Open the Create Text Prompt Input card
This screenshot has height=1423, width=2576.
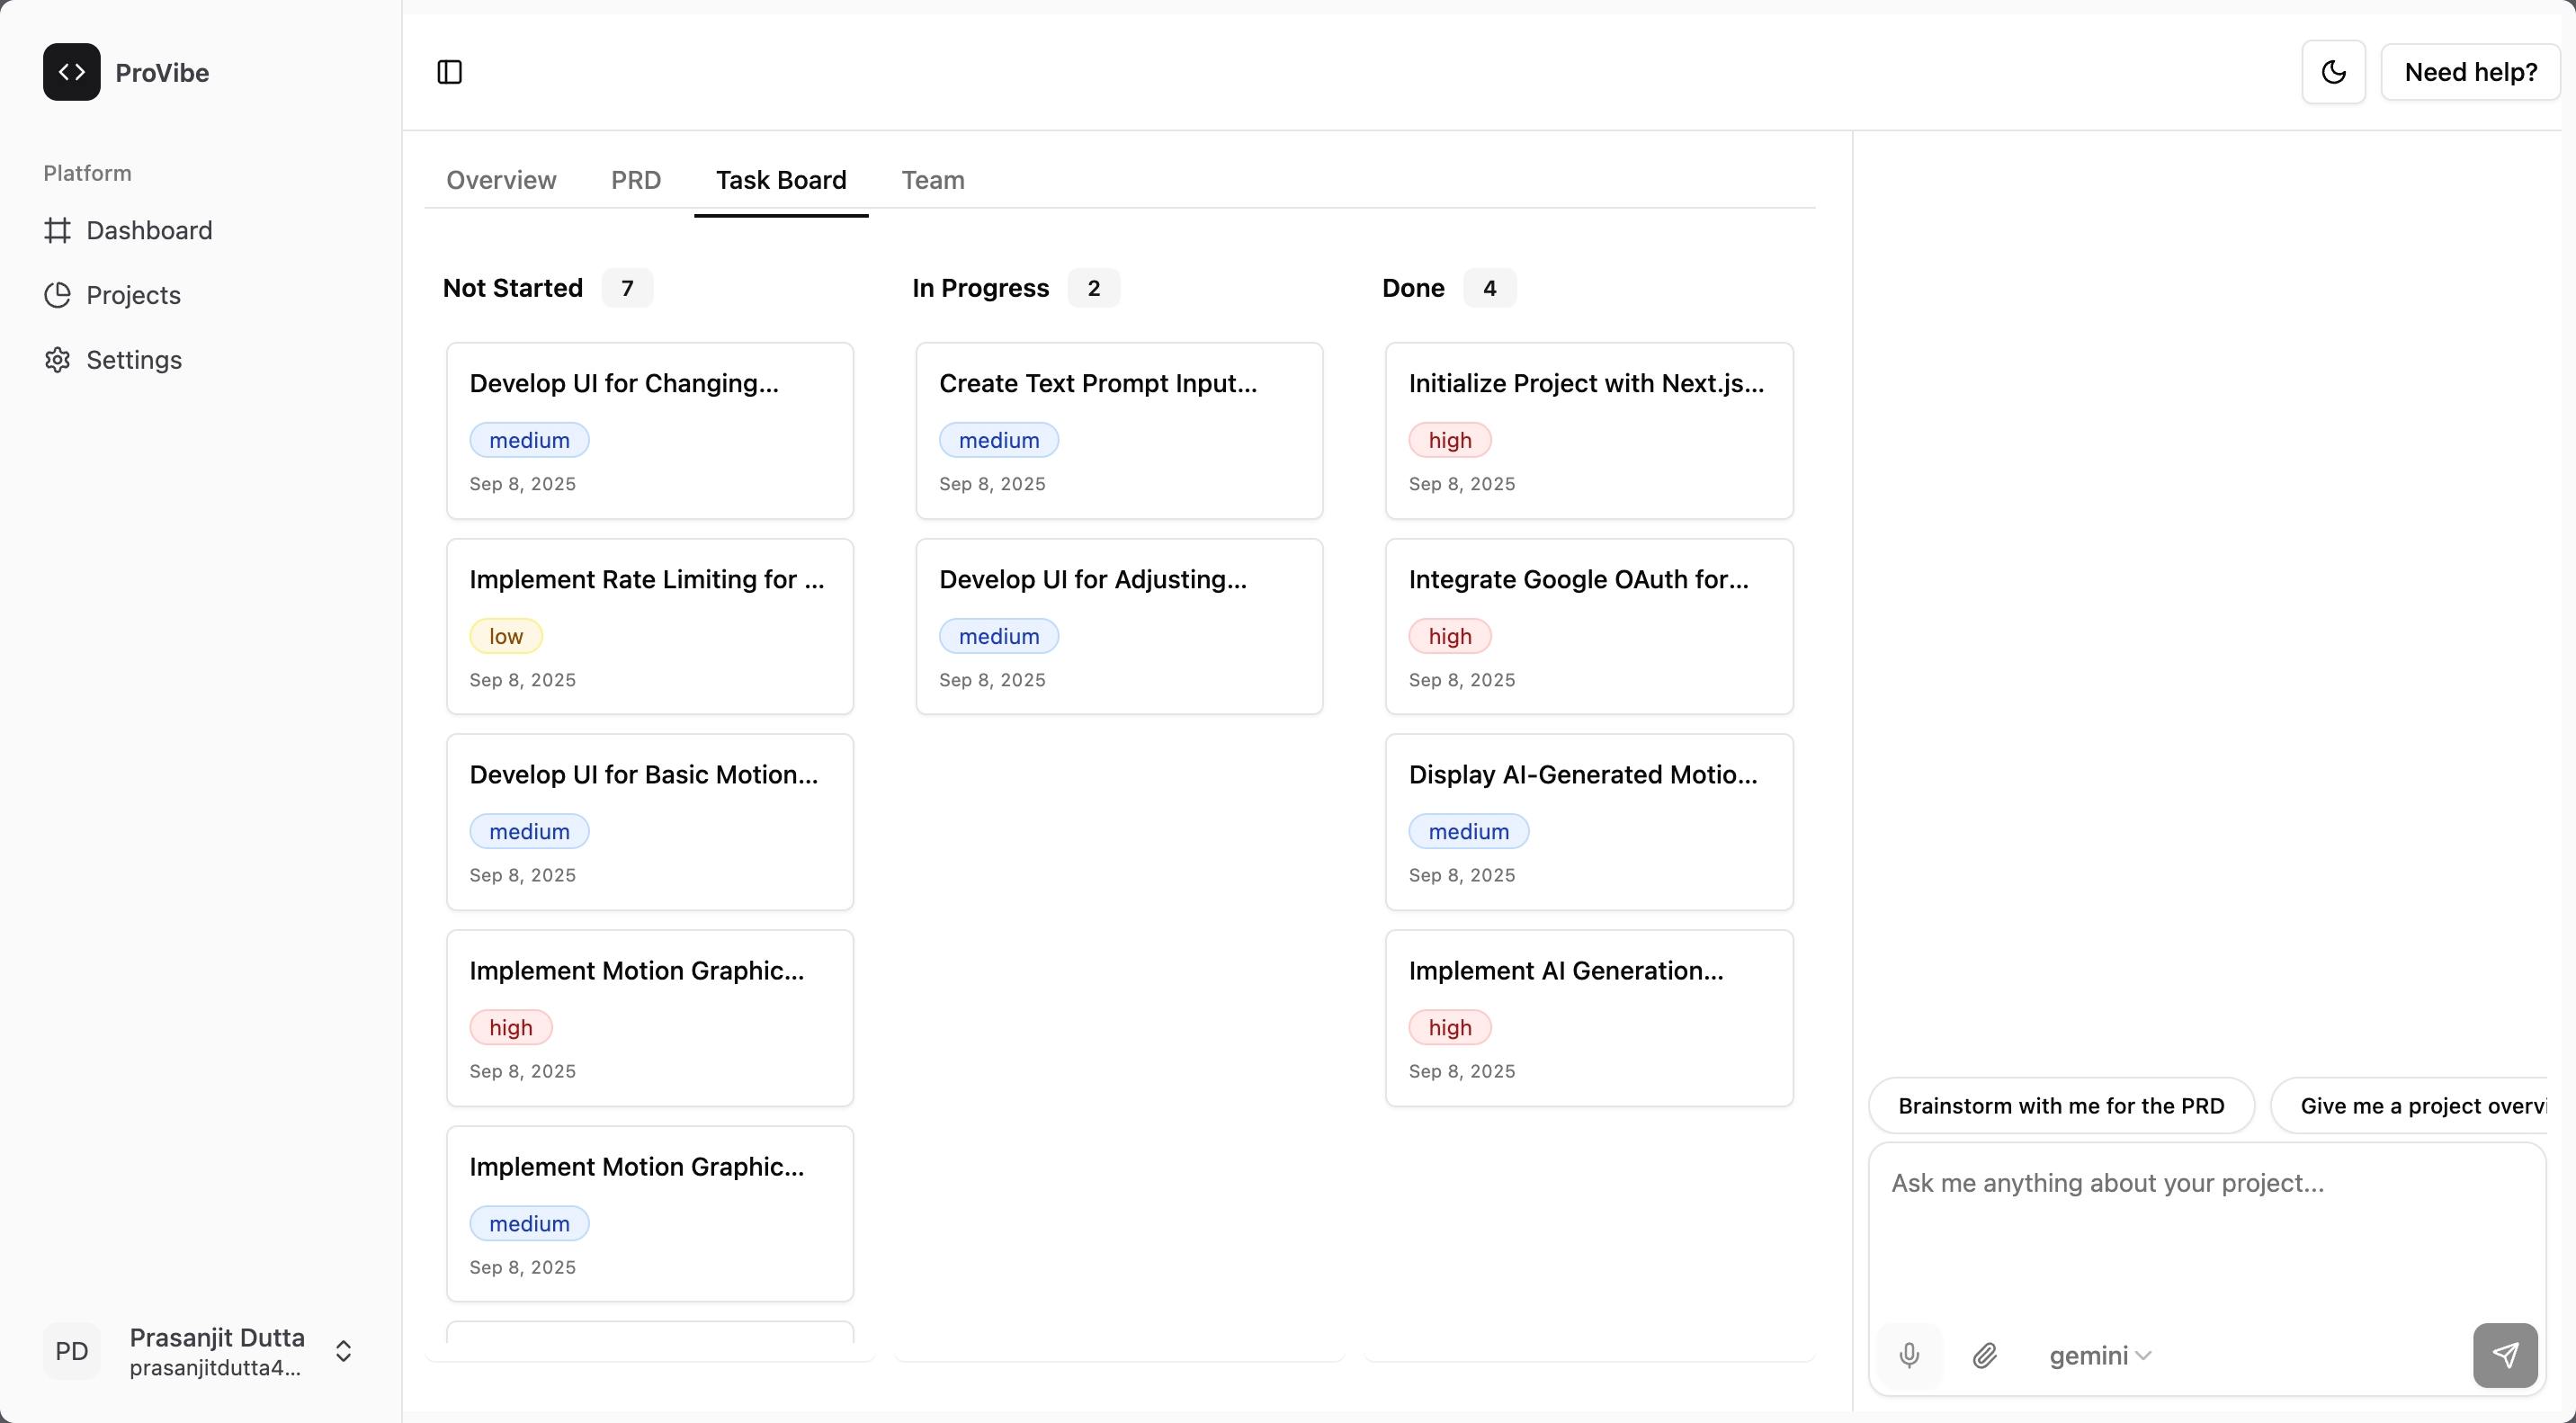pyautogui.click(x=1119, y=431)
